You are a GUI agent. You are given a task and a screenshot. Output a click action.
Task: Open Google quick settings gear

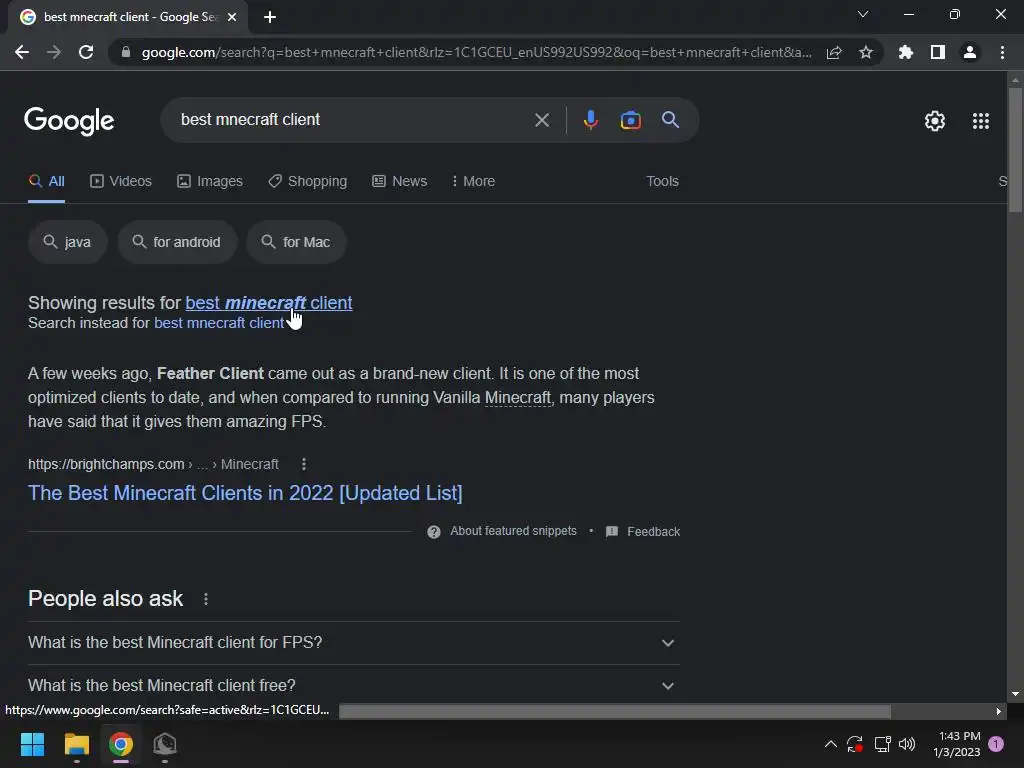pyautogui.click(x=935, y=121)
